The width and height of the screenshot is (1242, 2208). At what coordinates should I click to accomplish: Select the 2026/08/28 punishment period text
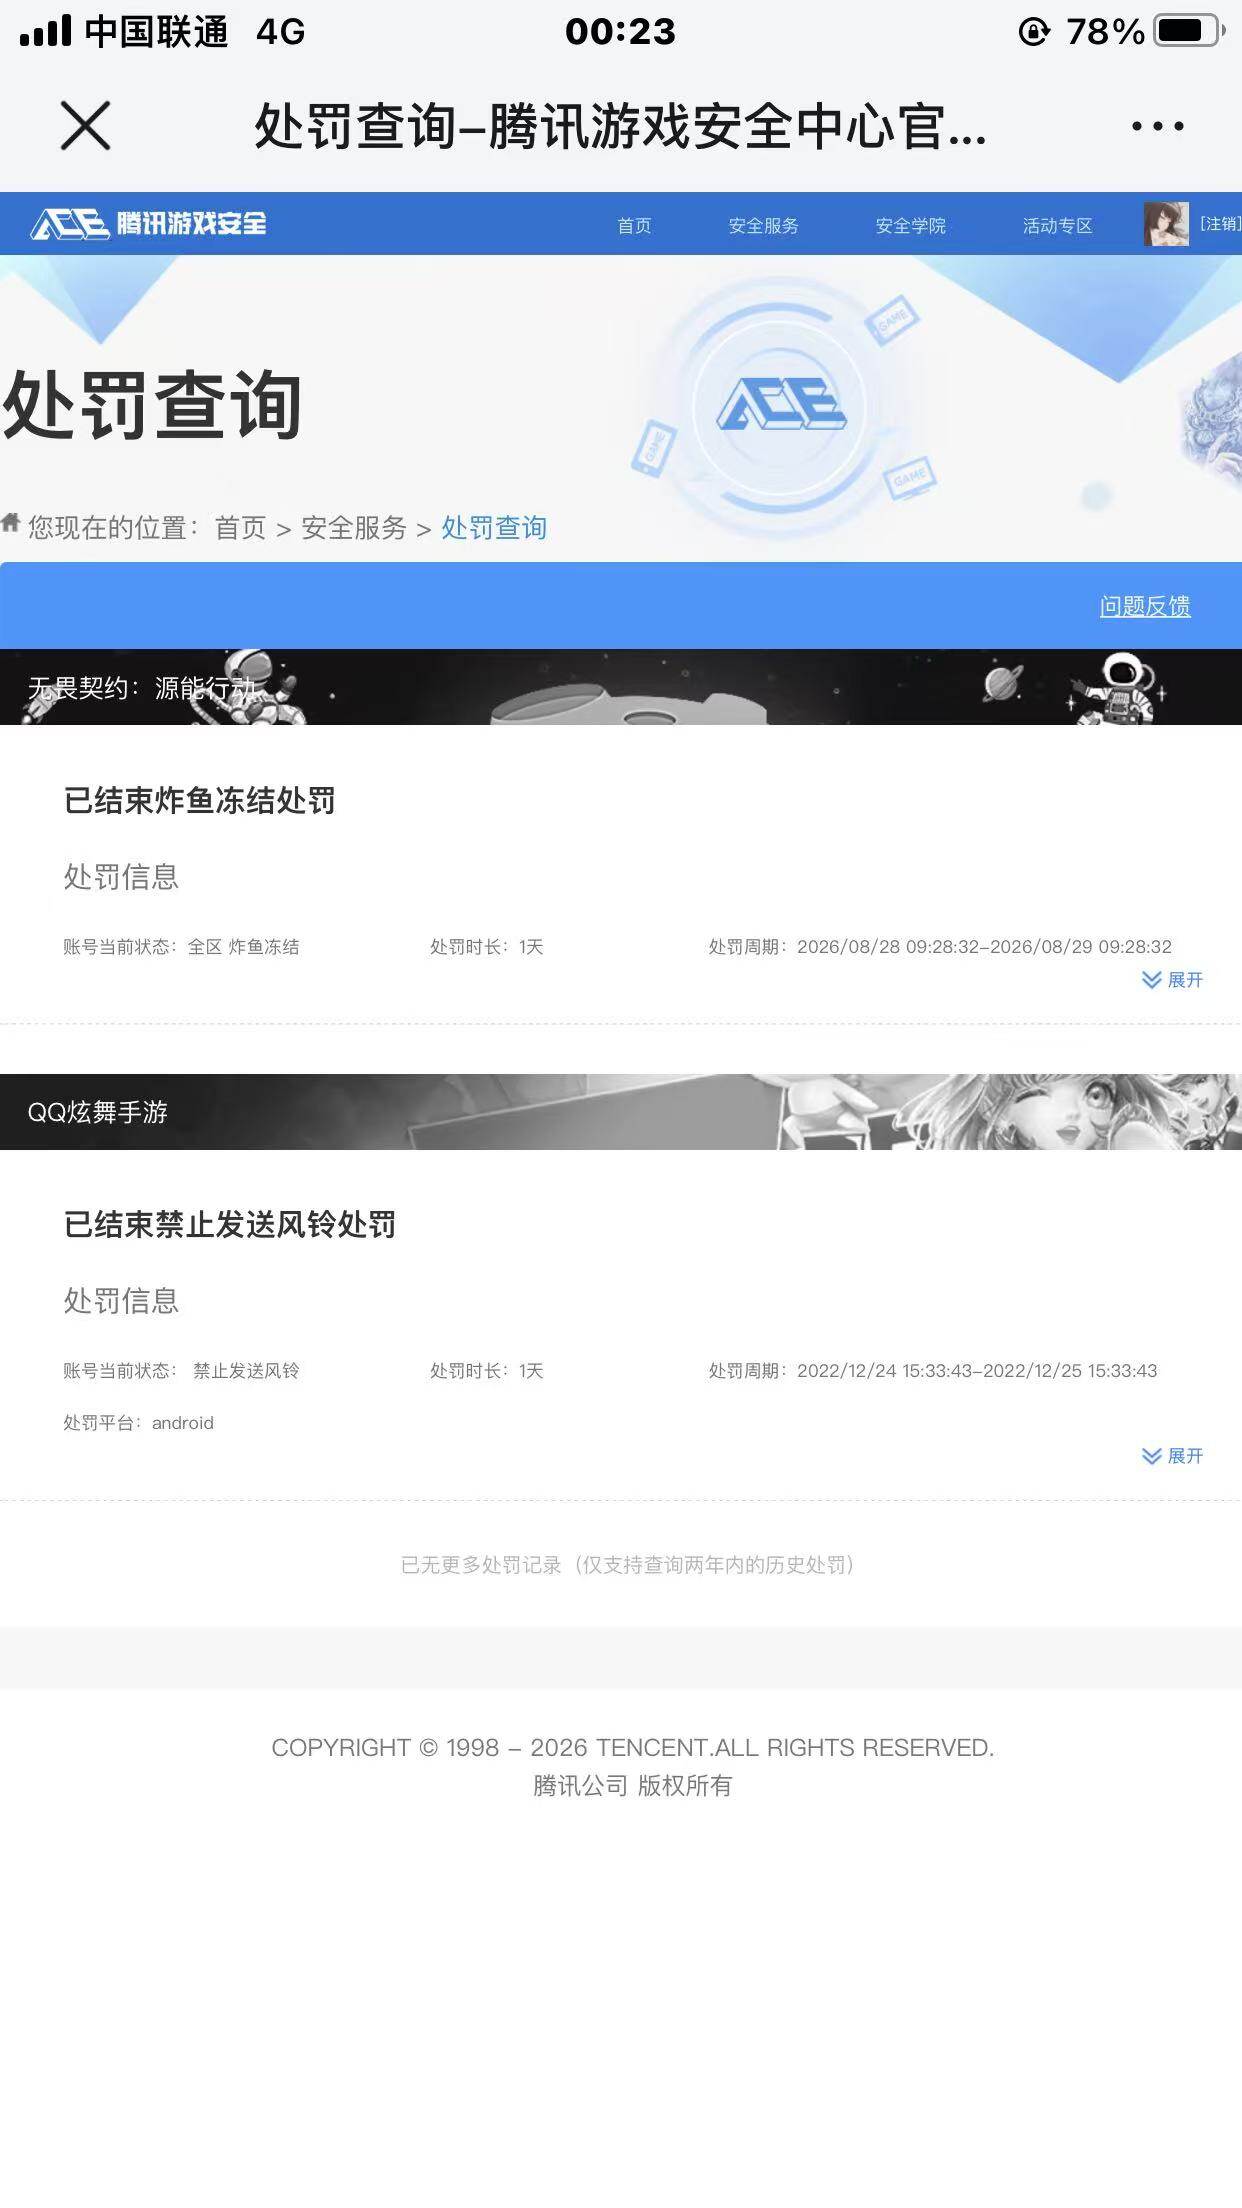click(940, 947)
